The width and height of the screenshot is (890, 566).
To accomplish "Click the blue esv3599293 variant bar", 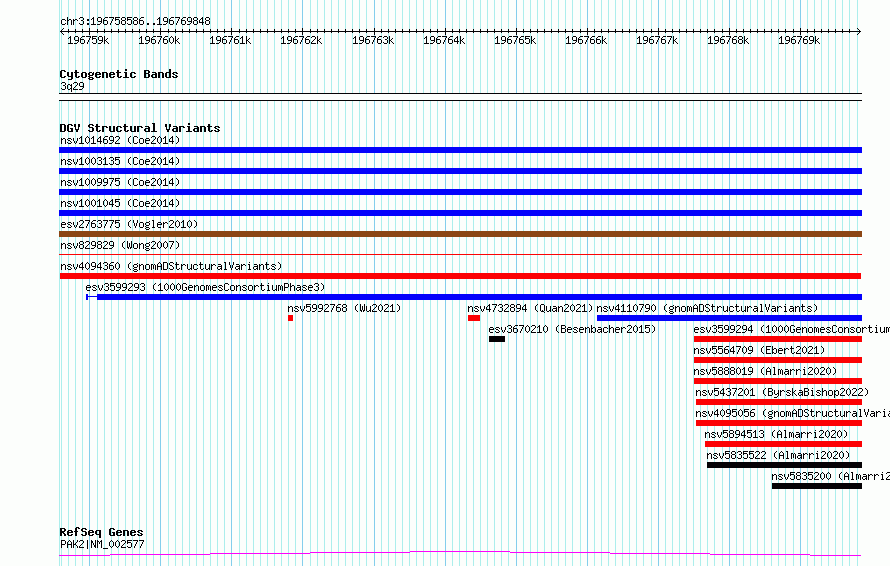I will click(x=474, y=297).
